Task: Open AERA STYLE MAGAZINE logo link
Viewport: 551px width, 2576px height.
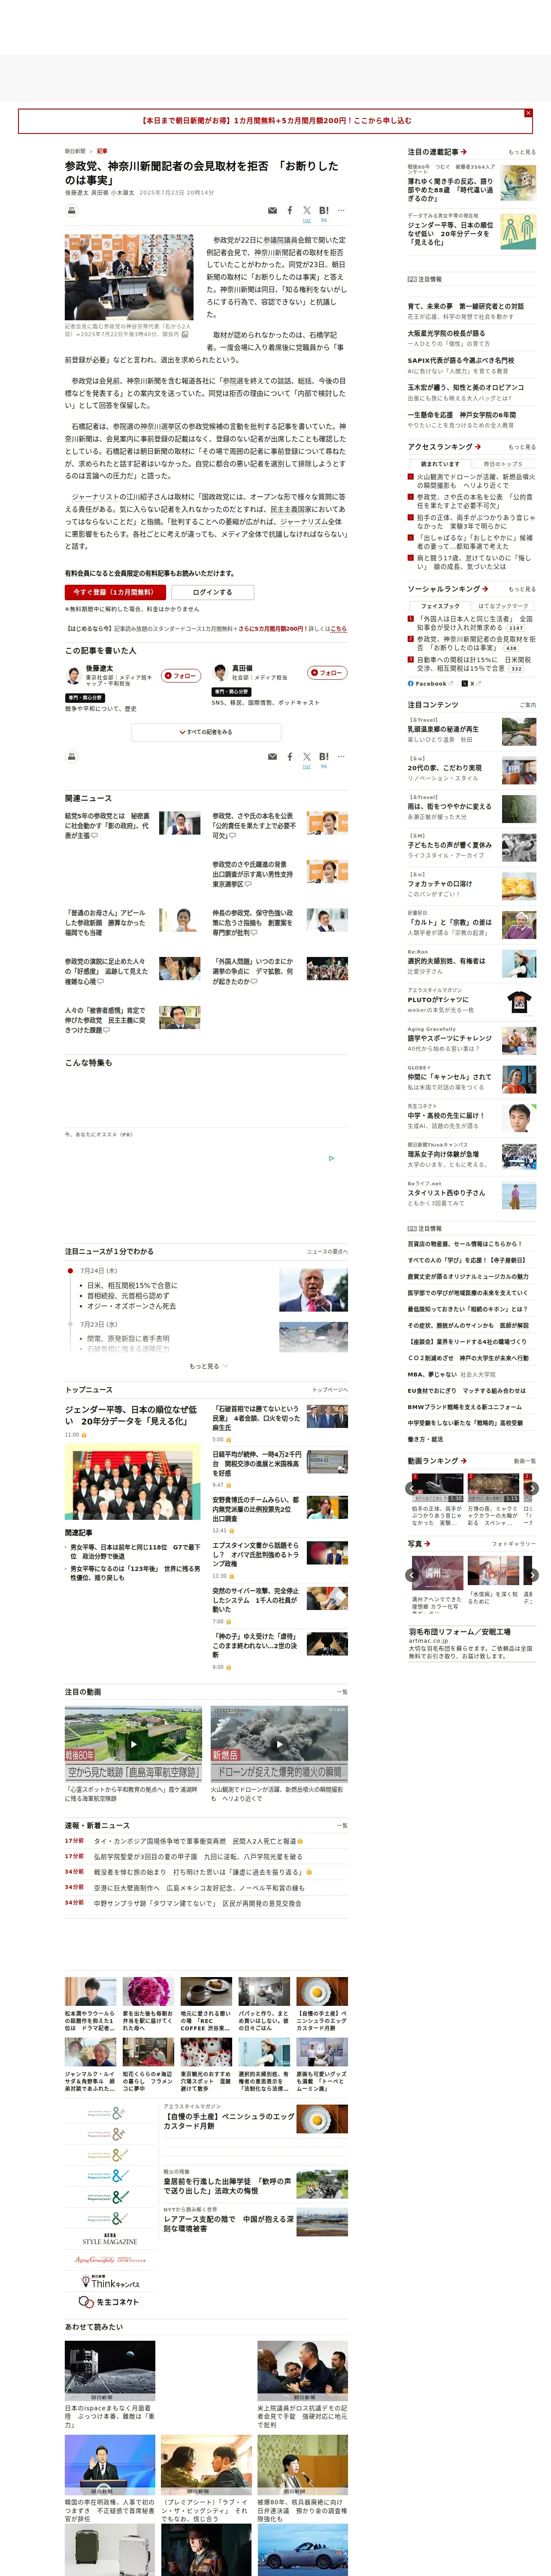Action: [109, 2239]
